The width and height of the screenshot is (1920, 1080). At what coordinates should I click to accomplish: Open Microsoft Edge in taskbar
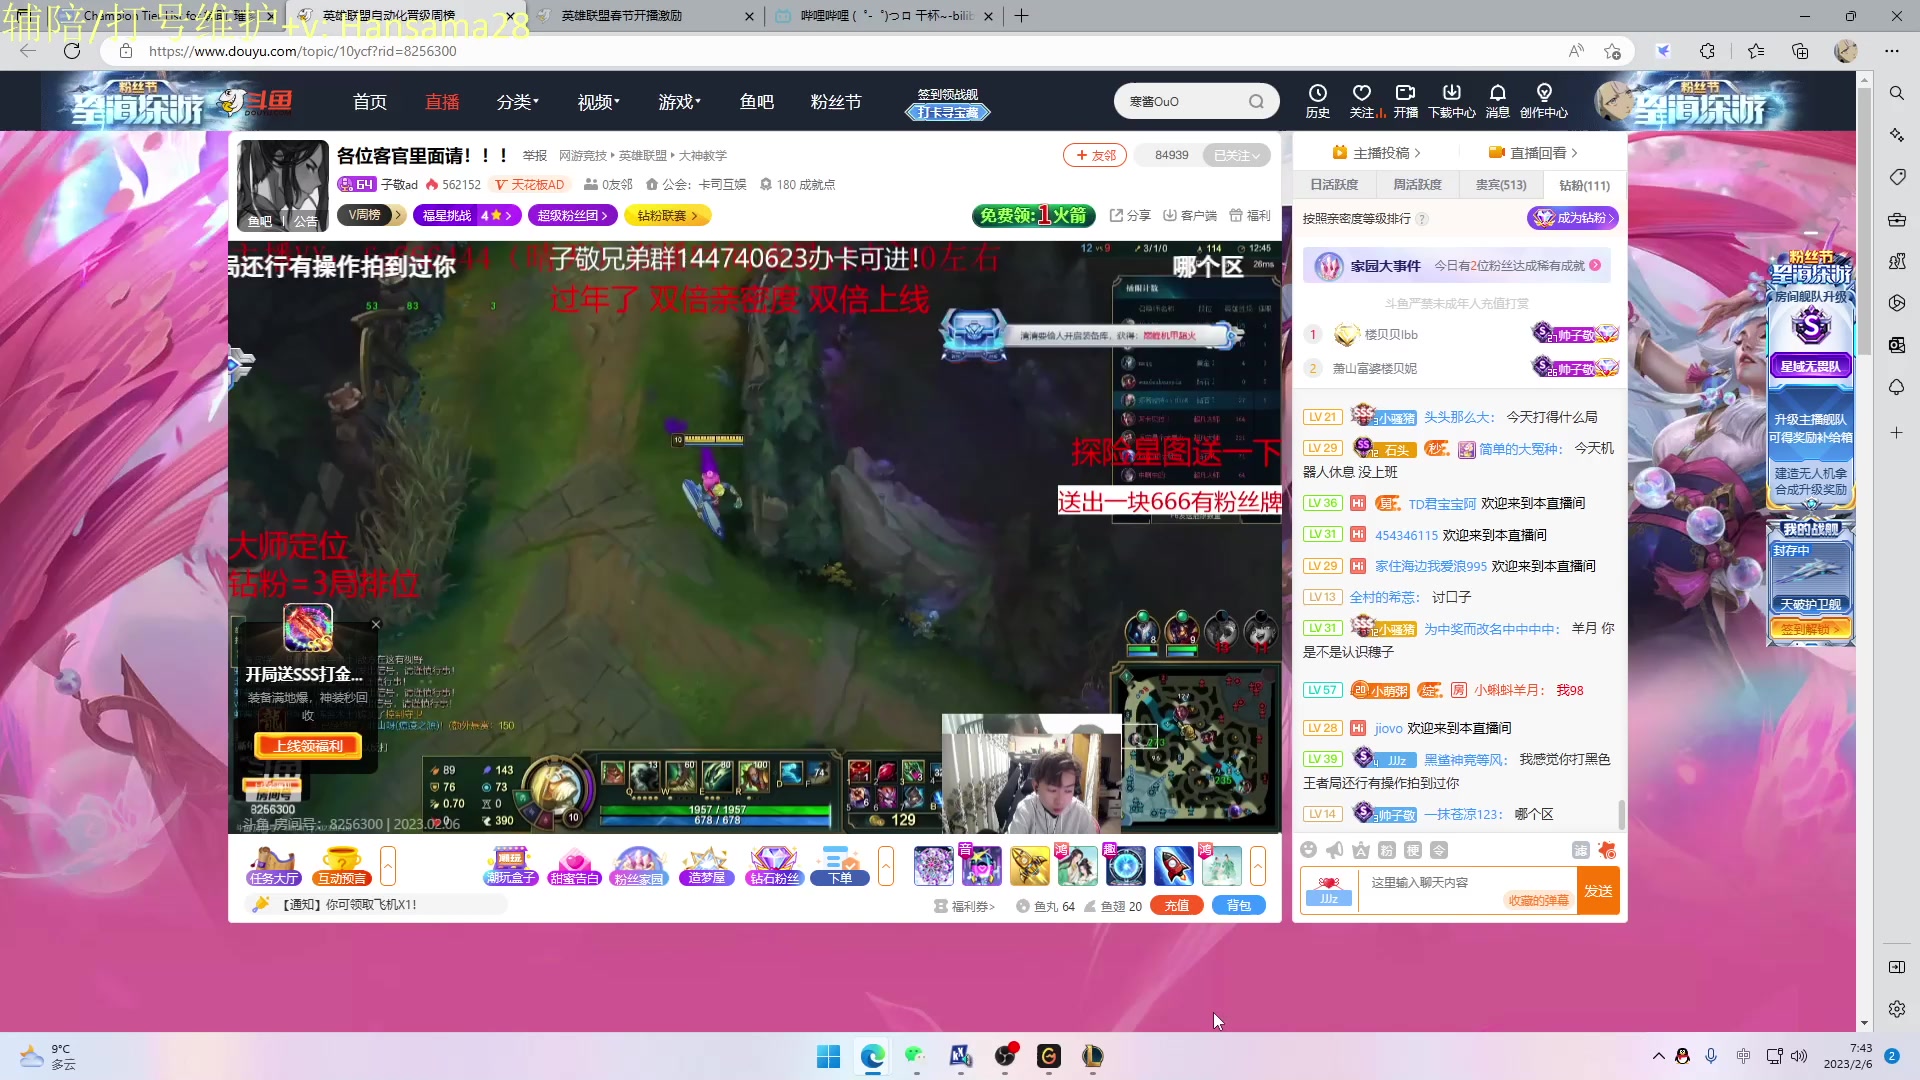[873, 1056]
